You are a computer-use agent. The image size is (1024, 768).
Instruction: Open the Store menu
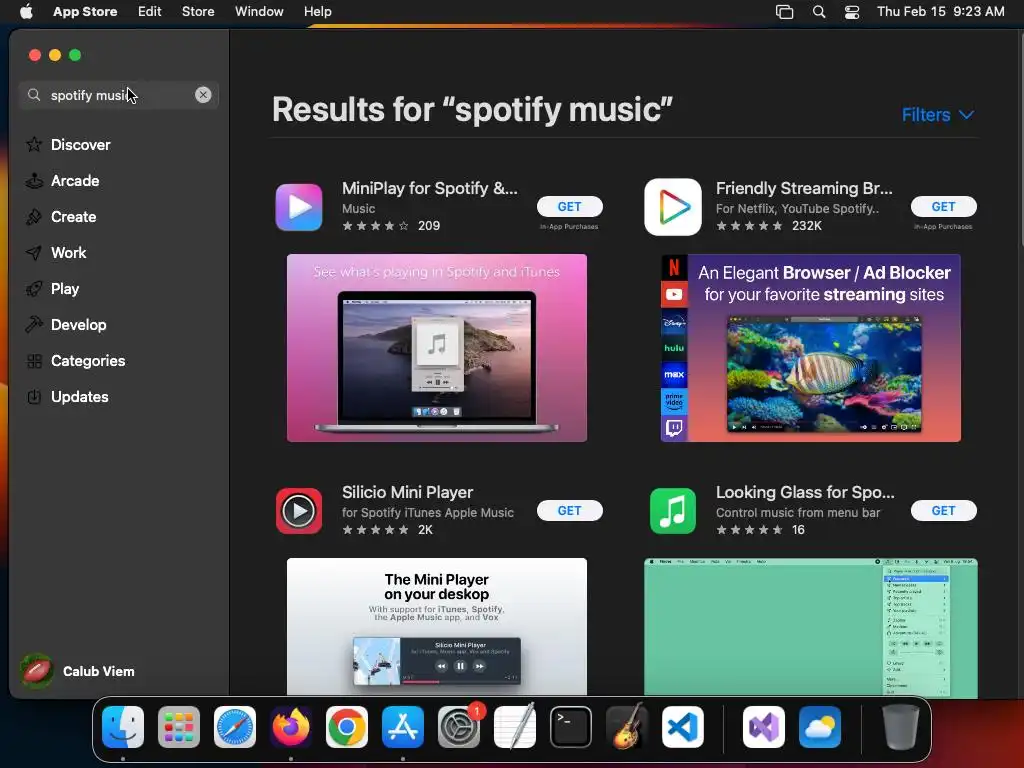point(198,12)
